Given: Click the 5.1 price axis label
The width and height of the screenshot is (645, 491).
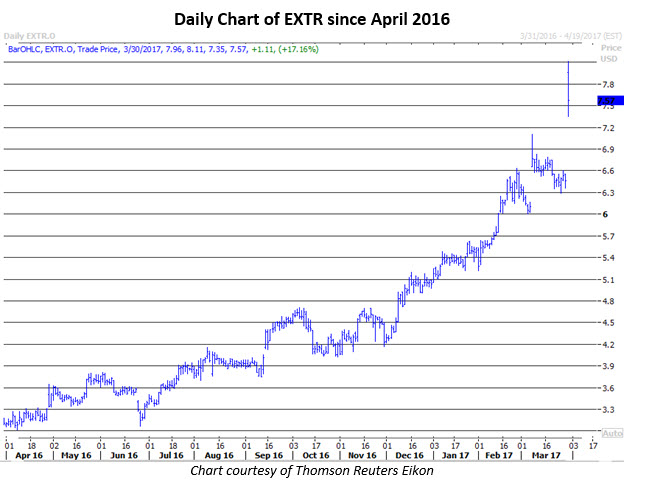Looking at the screenshot, I should [608, 280].
